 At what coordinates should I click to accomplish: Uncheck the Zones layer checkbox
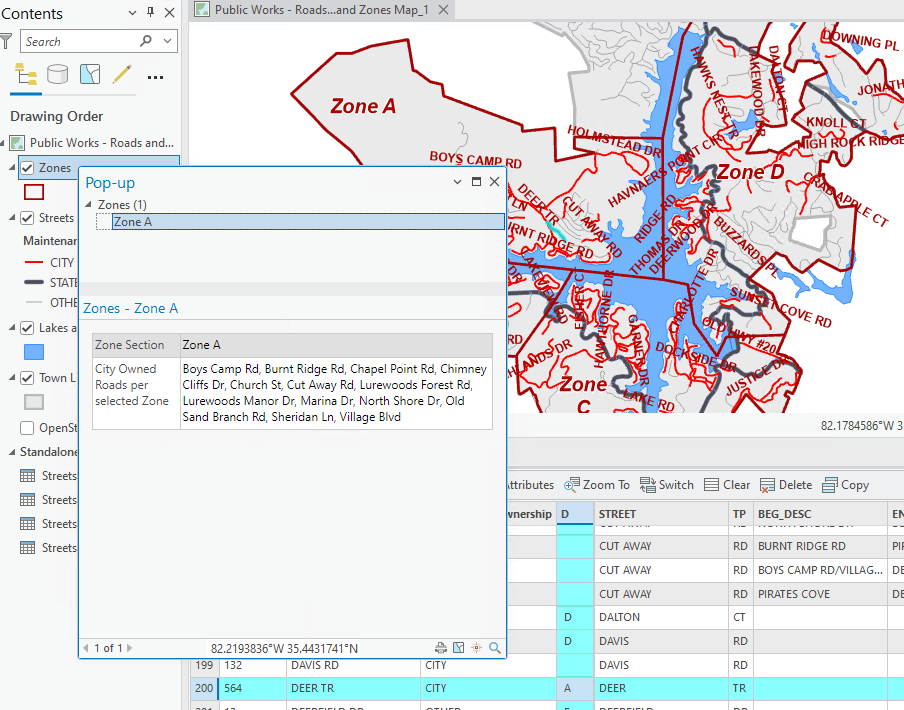[28, 168]
